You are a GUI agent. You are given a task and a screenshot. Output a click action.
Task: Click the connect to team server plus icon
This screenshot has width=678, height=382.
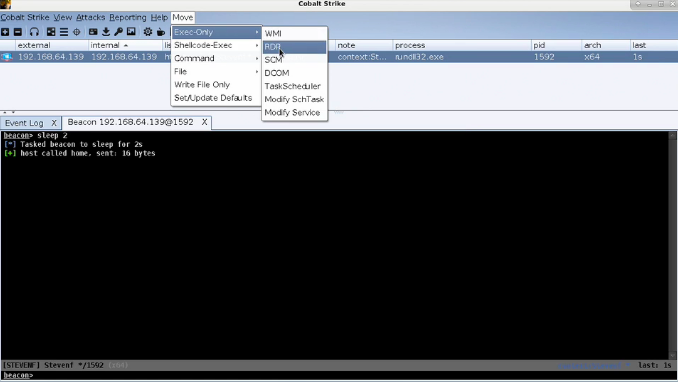(5, 32)
